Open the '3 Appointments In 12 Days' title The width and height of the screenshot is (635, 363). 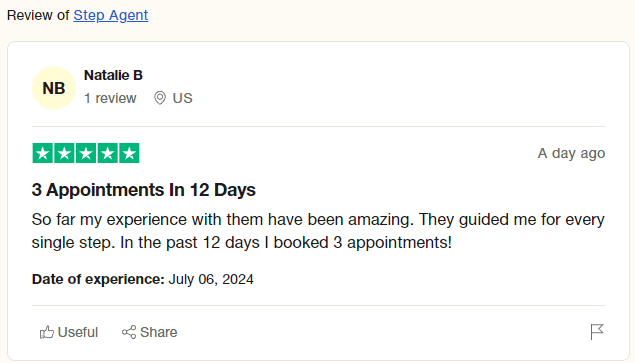click(x=144, y=190)
